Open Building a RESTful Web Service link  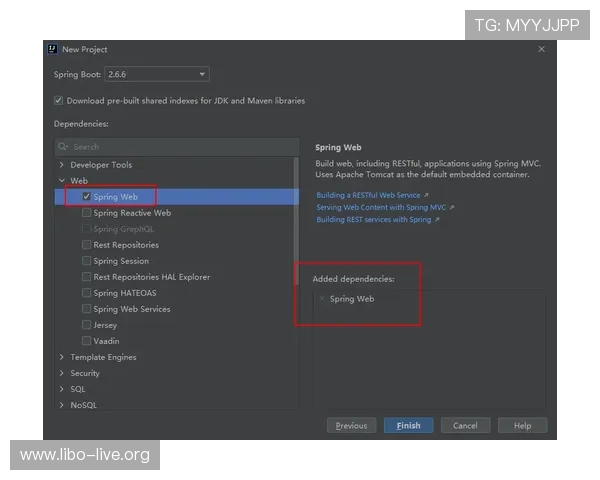[x=369, y=195]
